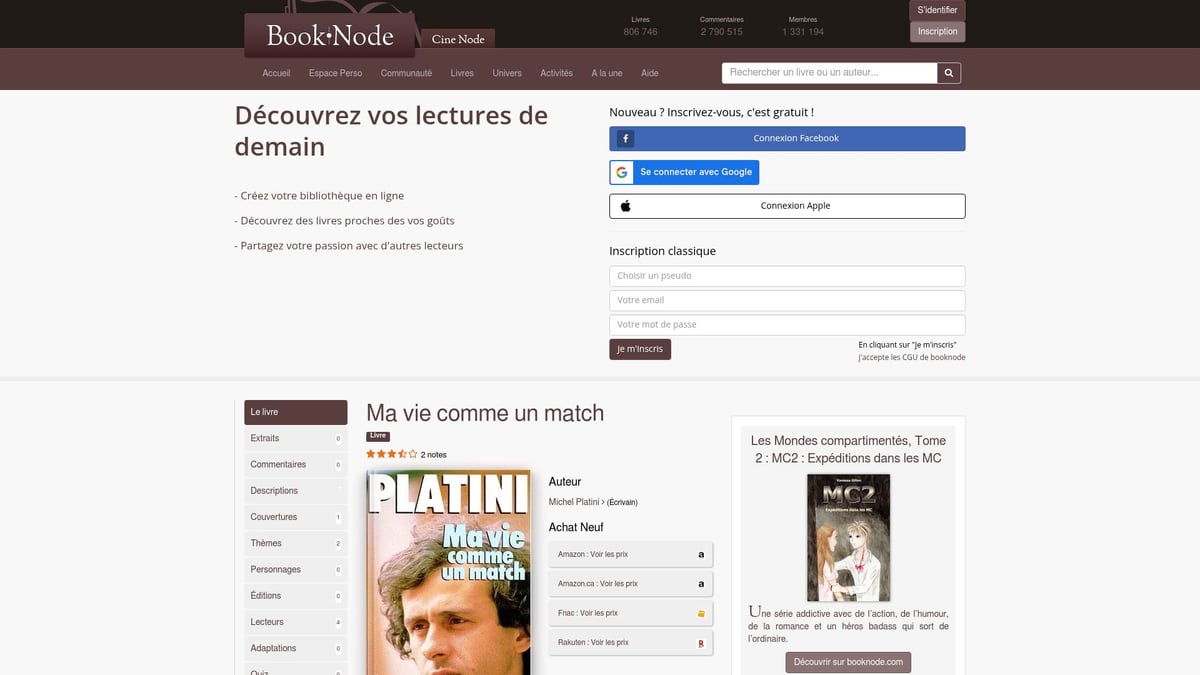Click the Connexion Apple button
This screenshot has width=1200, height=675.
tap(787, 206)
